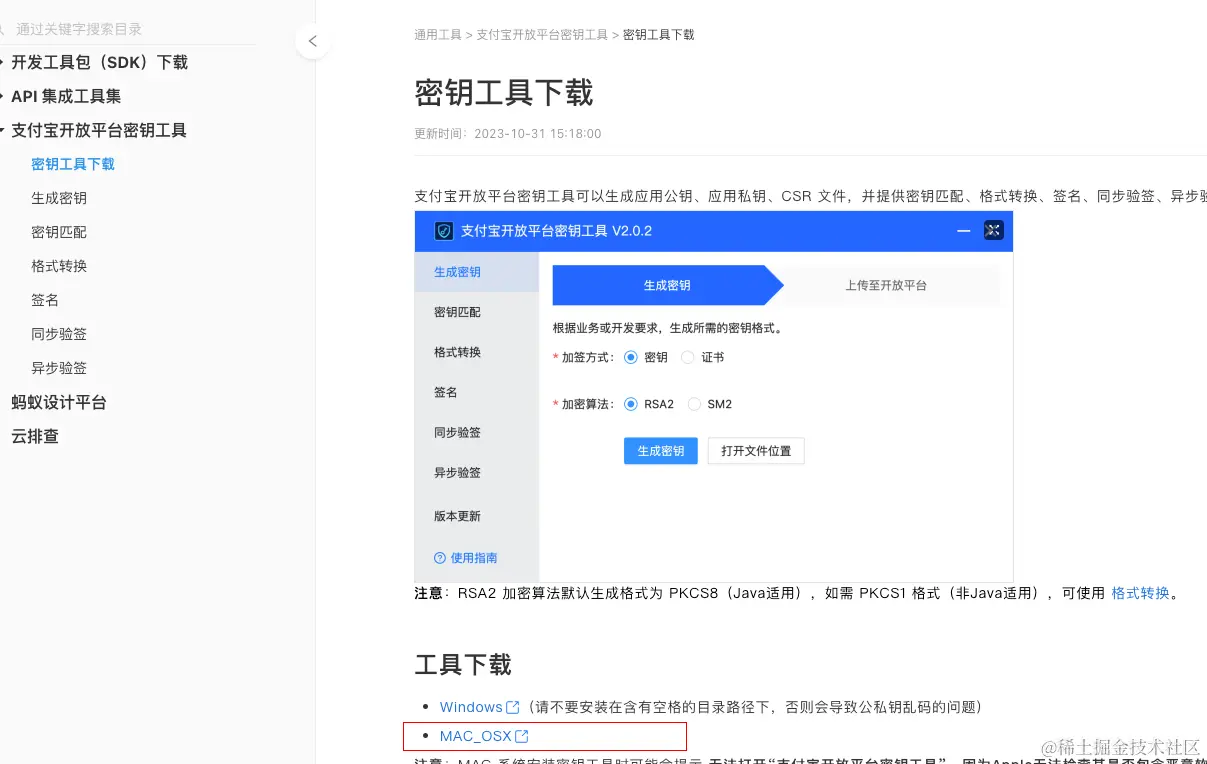The width and height of the screenshot is (1207, 764).
Task: Download the Windows key tool
Action: (x=471, y=707)
